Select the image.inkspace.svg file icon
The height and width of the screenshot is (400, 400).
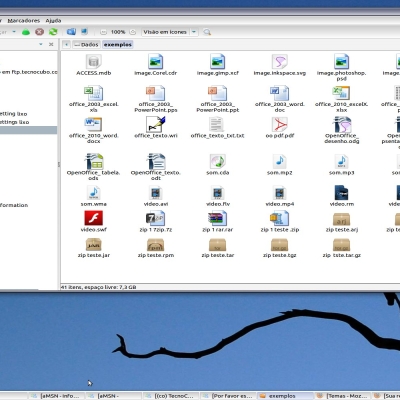coord(280,62)
